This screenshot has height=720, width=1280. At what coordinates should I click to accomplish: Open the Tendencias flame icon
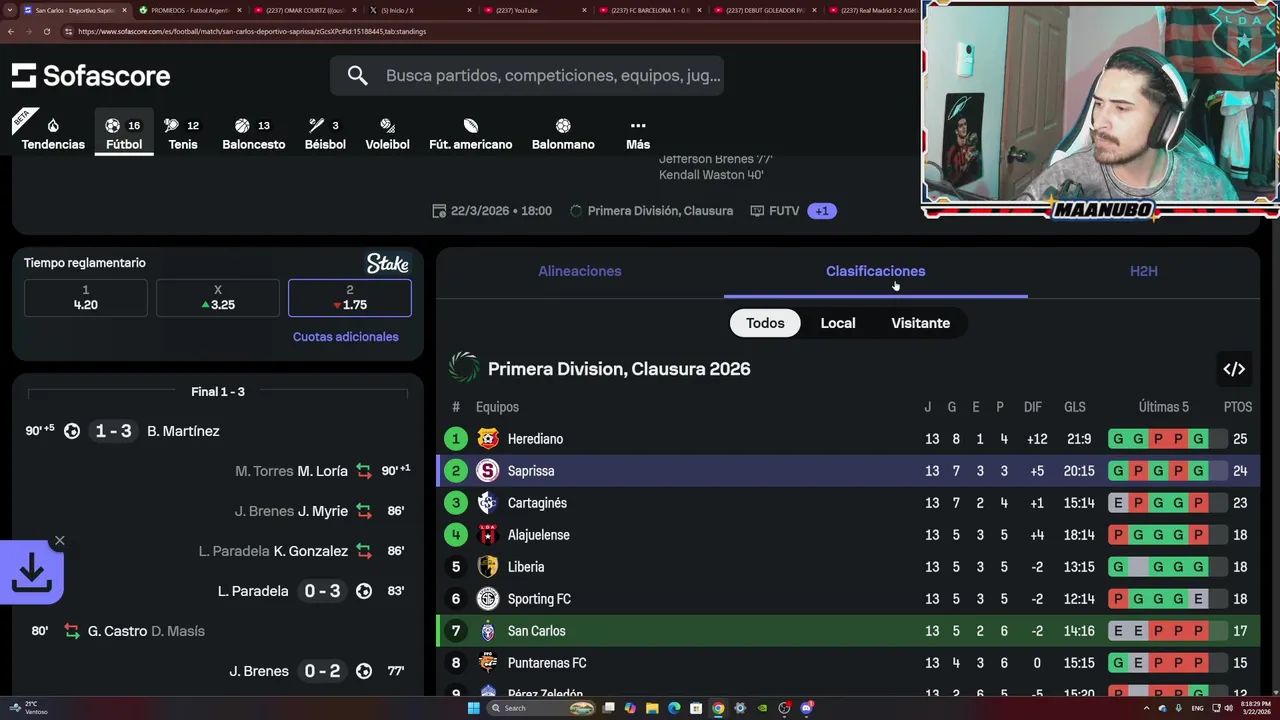click(53, 126)
